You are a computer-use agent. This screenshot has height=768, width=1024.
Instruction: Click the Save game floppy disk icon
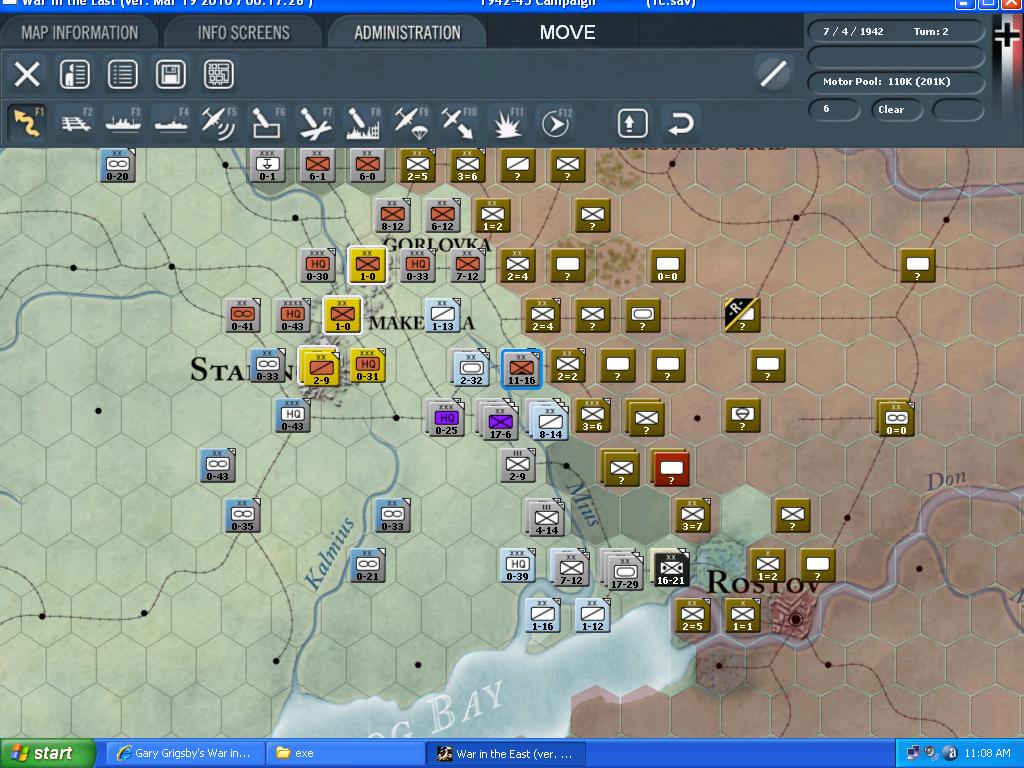[x=170, y=74]
